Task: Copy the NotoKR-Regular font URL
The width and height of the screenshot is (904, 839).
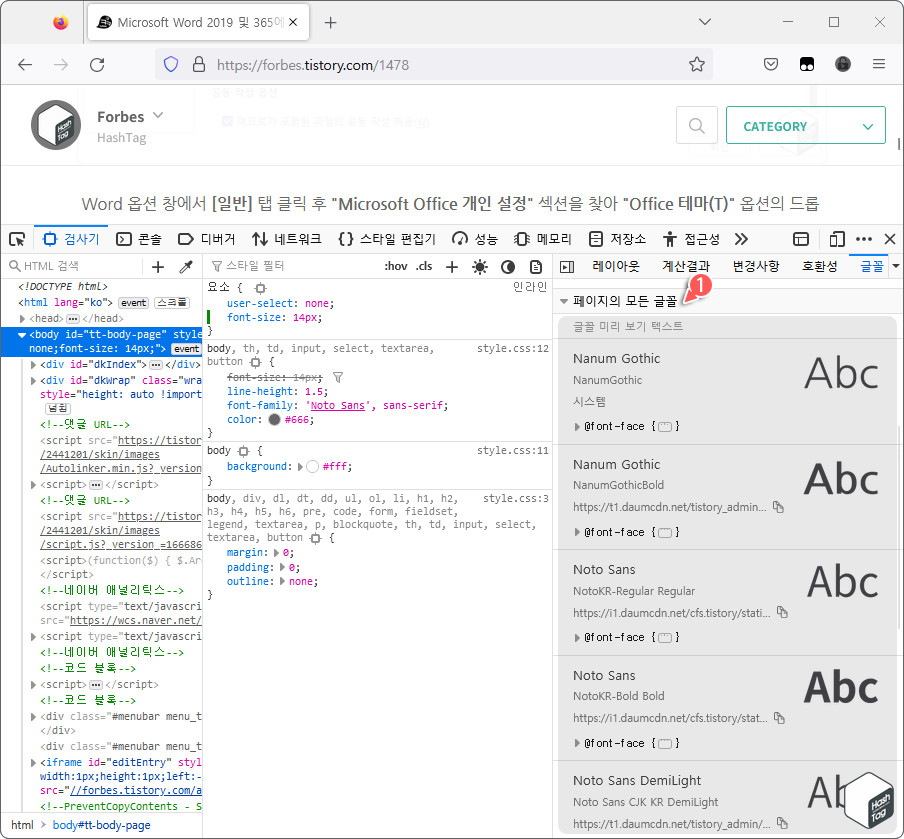Action: tap(782, 612)
